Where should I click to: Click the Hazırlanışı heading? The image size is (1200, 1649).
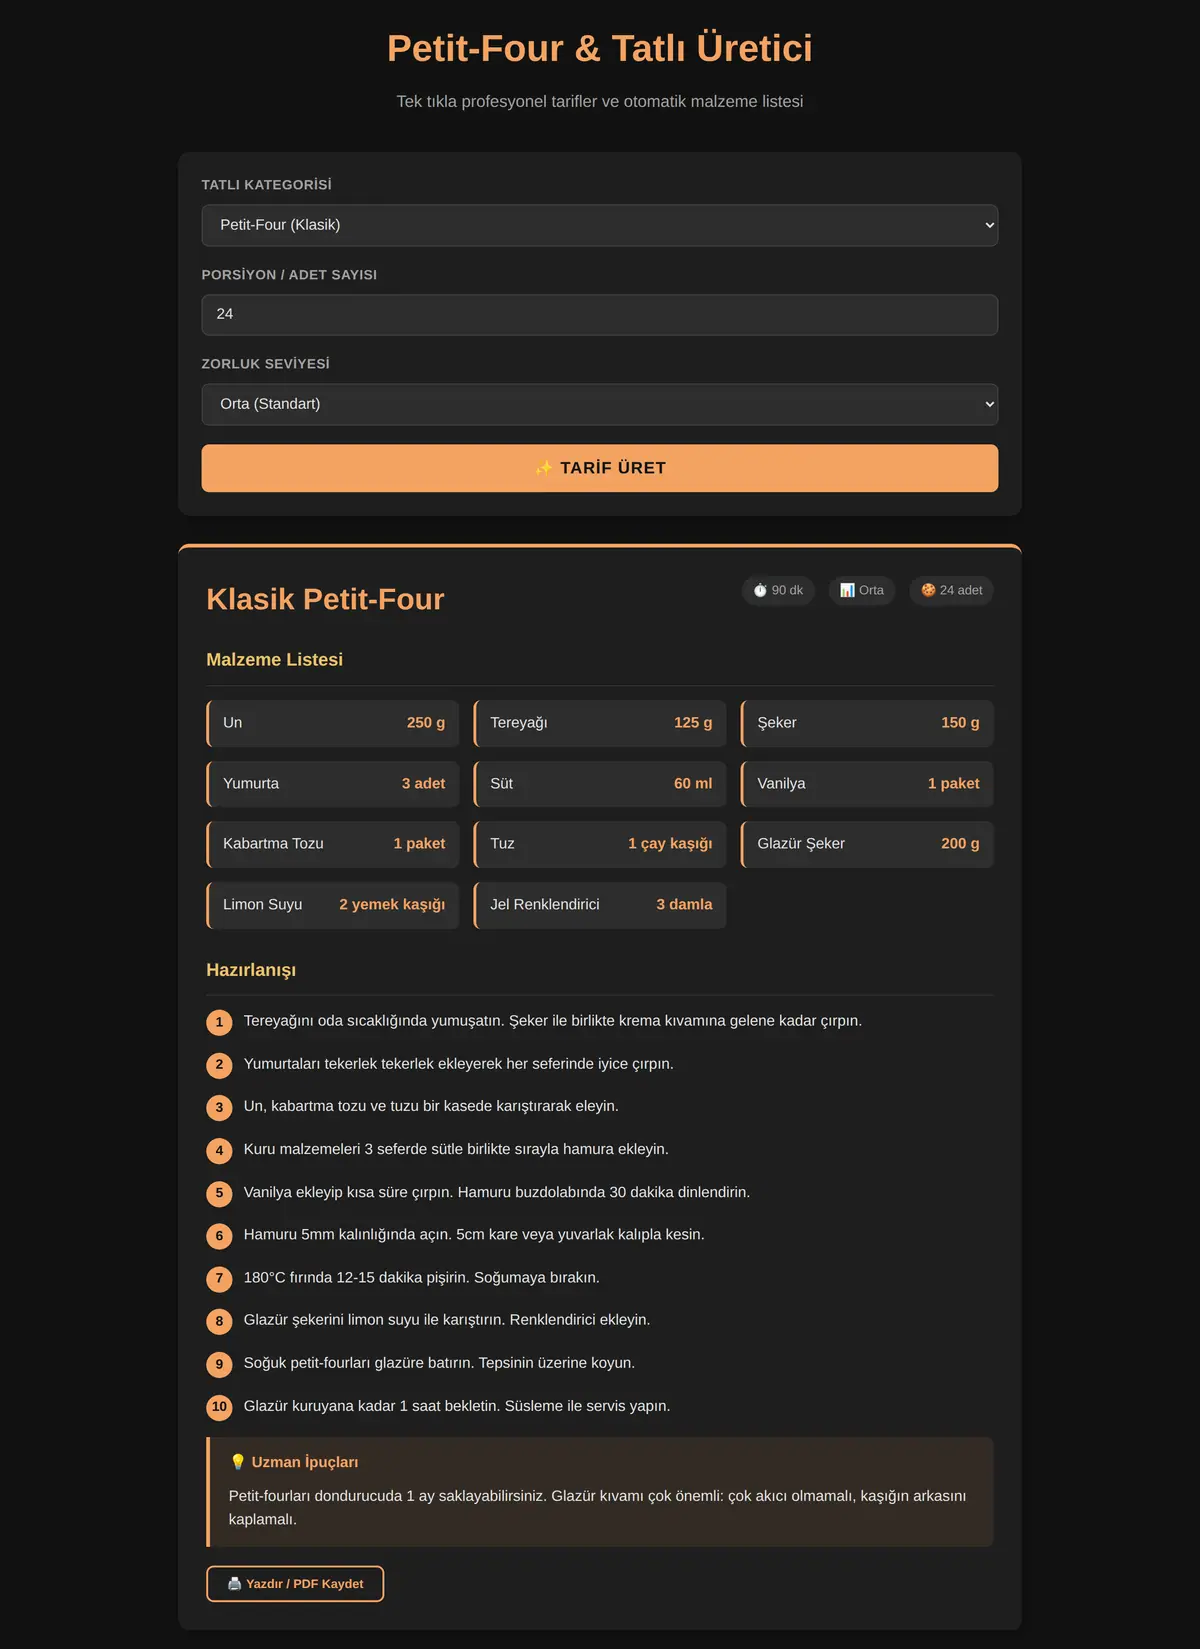pos(251,970)
